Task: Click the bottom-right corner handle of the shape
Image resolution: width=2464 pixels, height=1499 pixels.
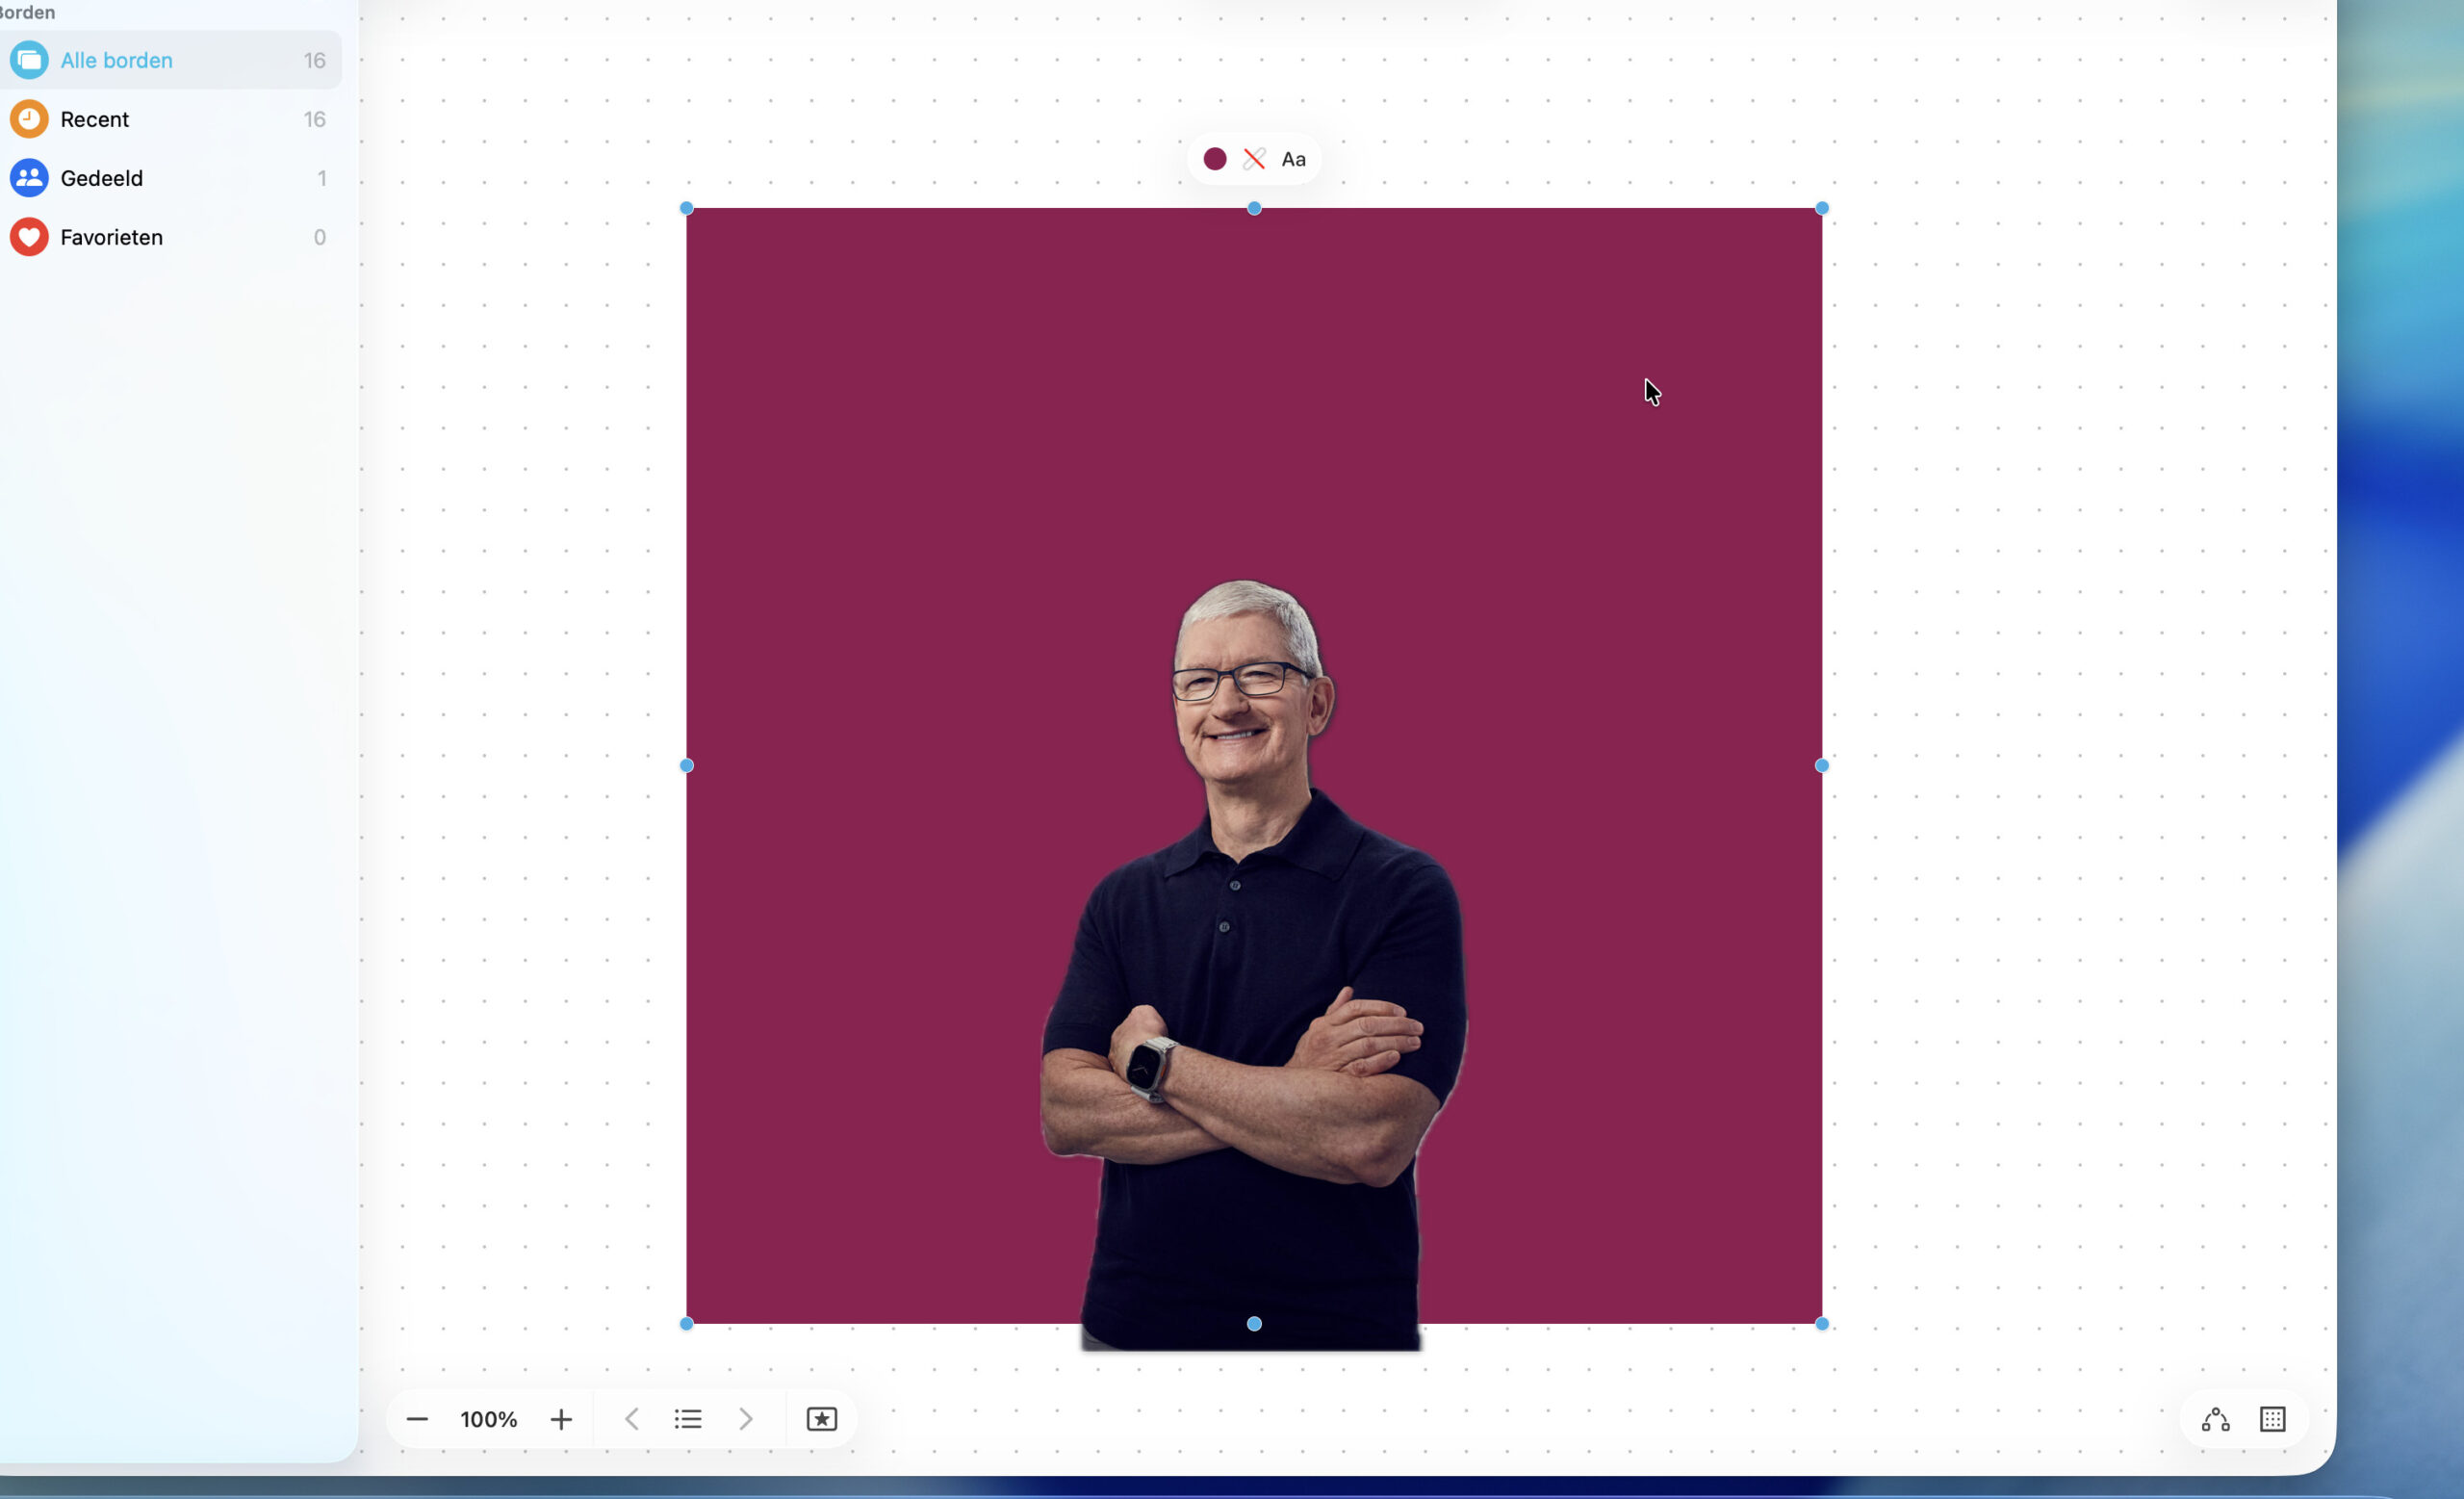Action: coord(1822,1323)
